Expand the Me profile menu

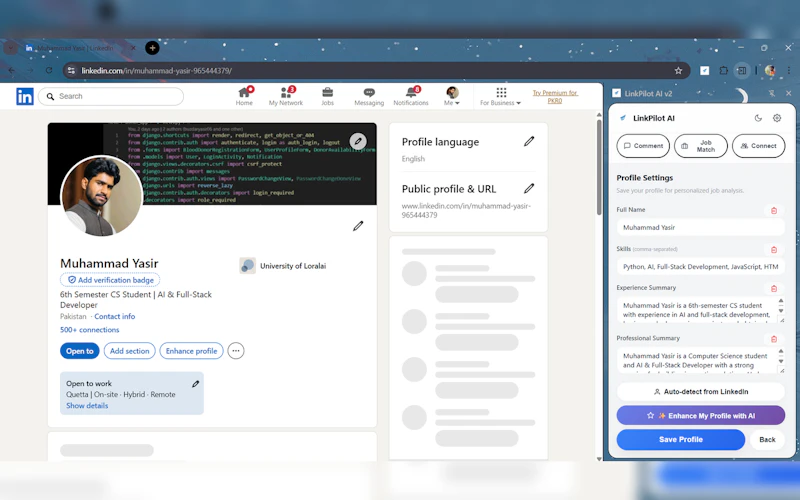pyautogui.click(x=452, y=96)
